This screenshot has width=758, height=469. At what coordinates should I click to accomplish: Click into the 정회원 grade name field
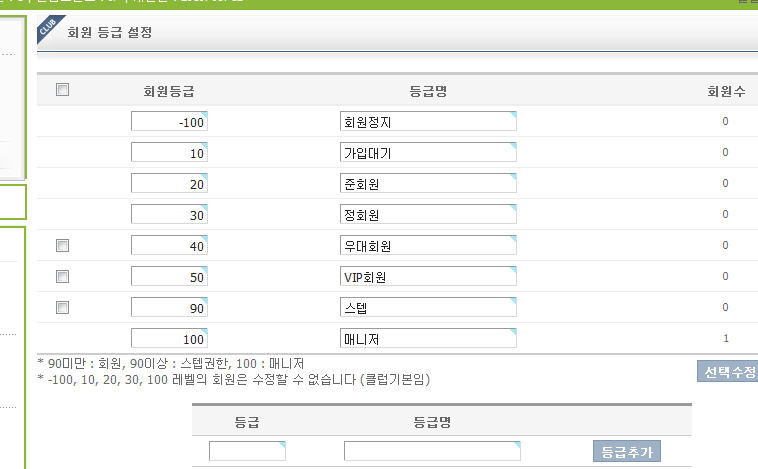pos(428,215)
